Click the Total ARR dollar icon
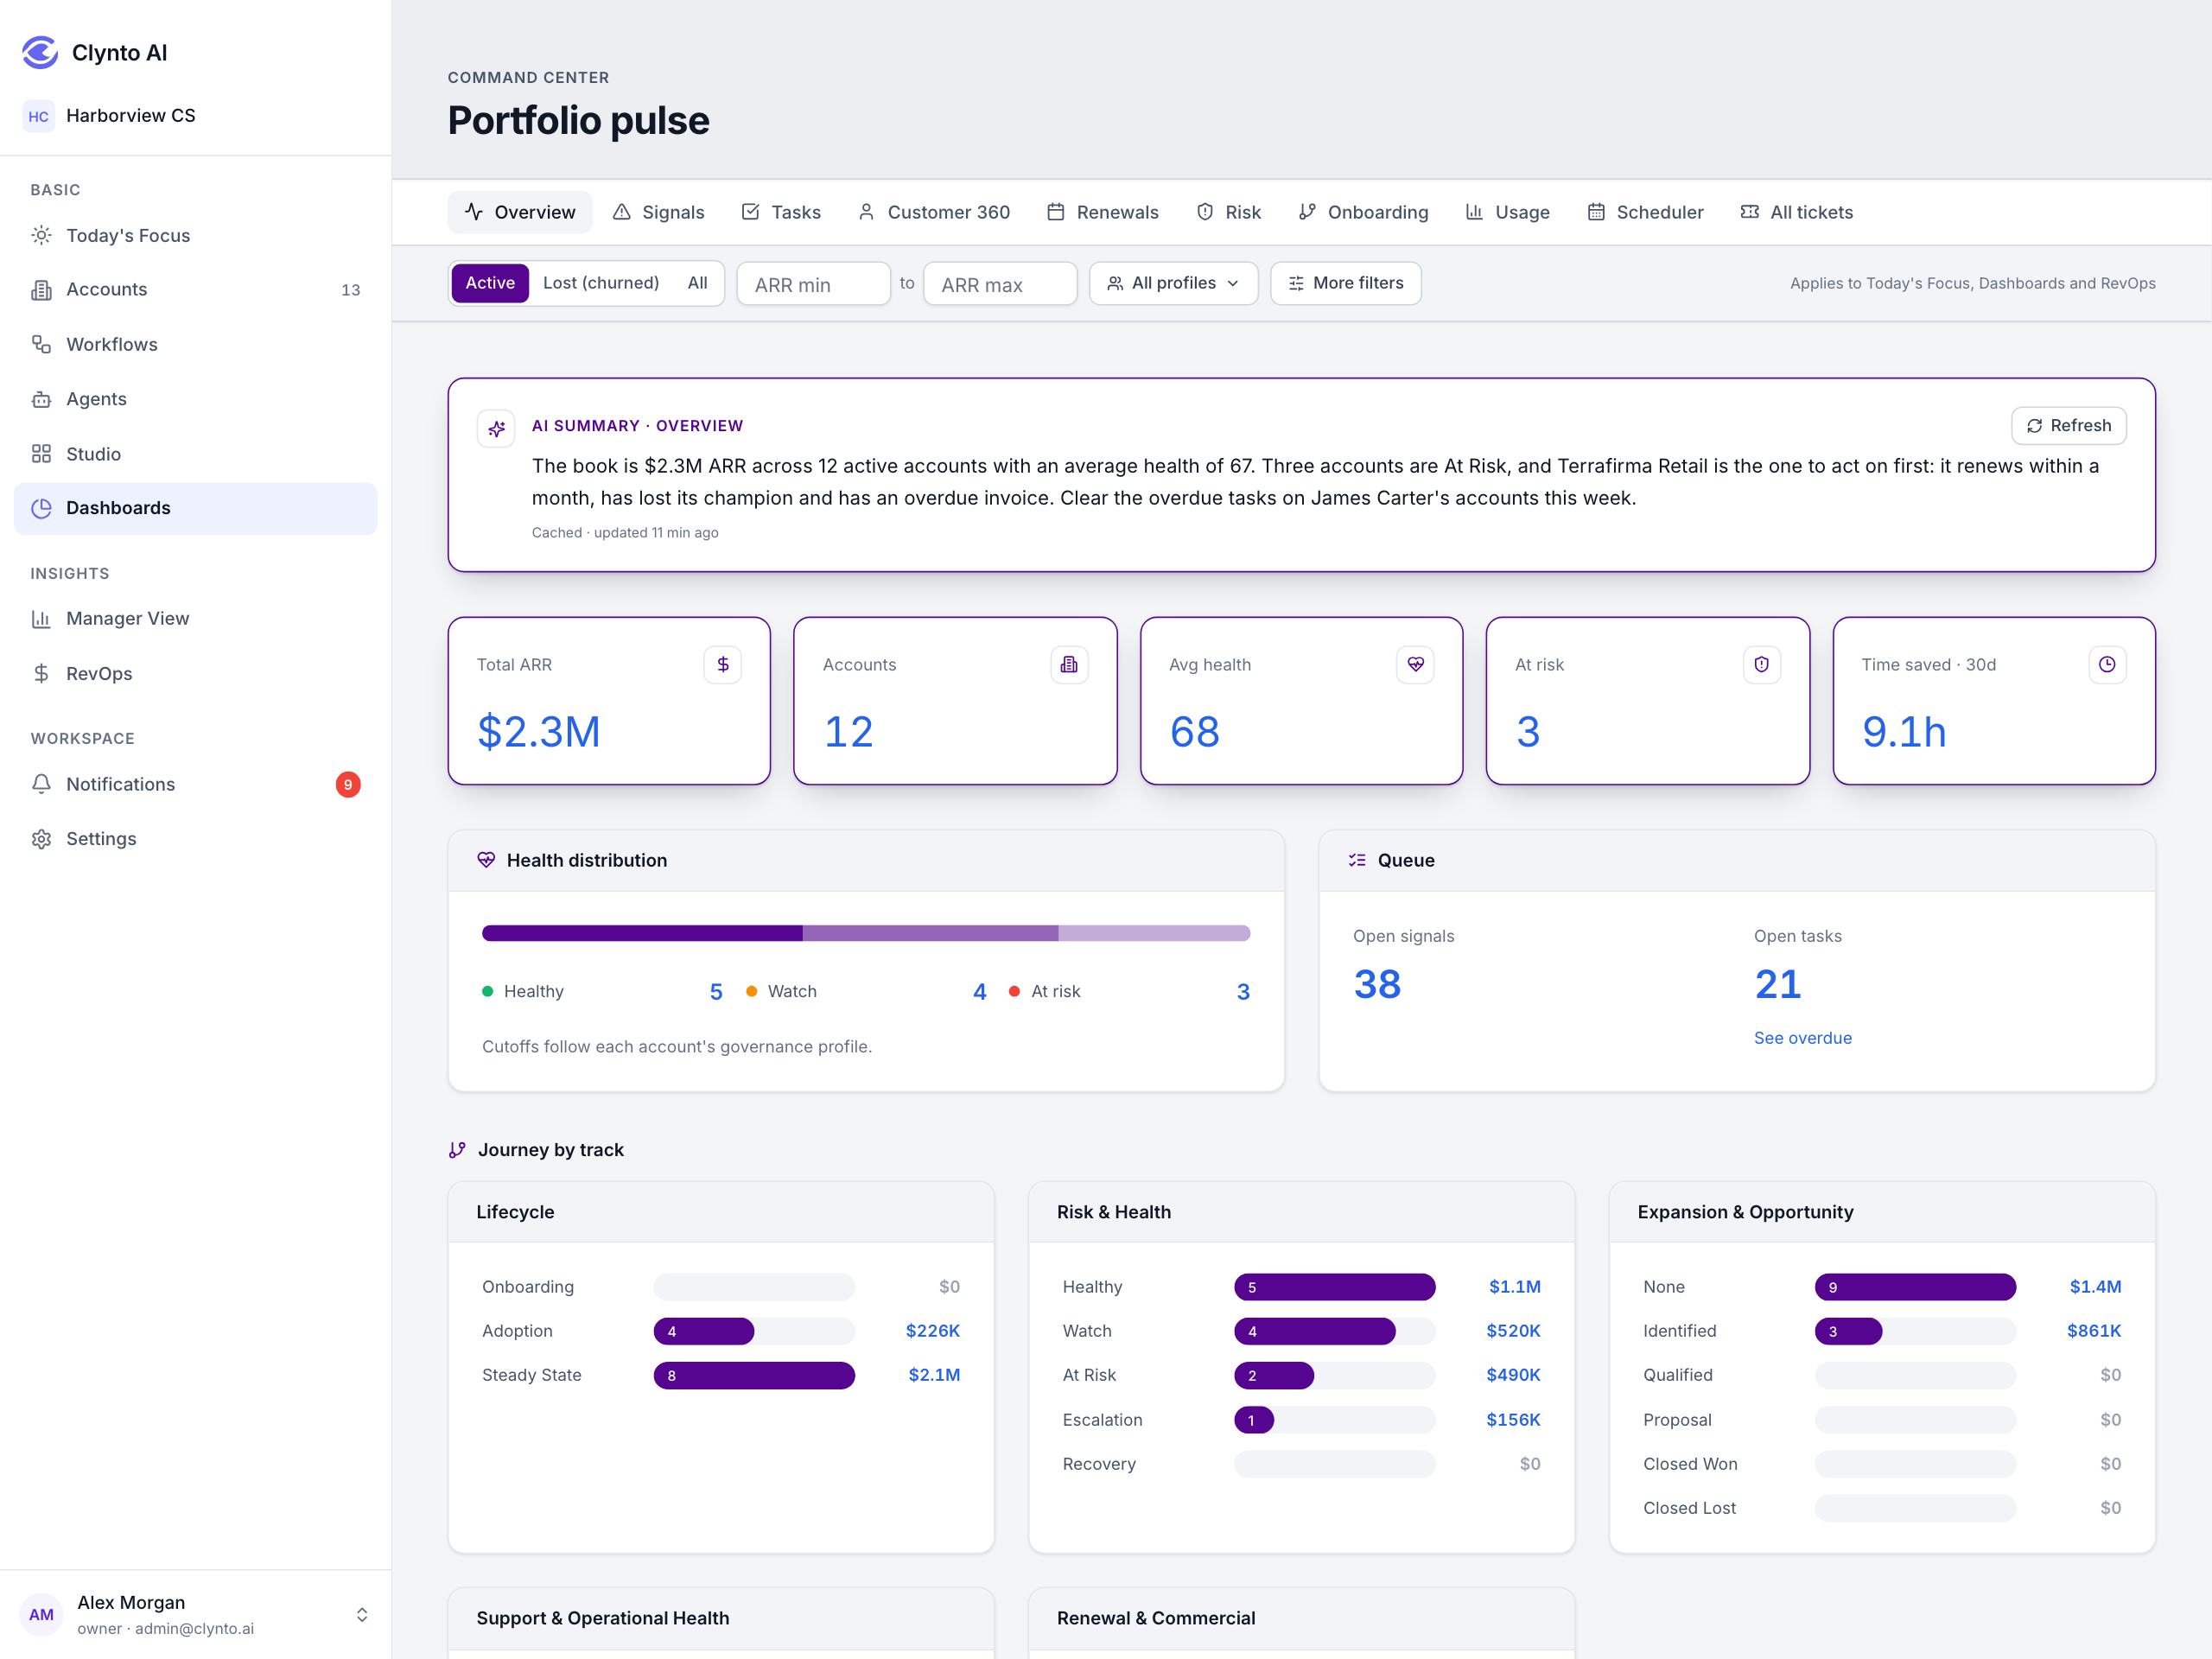 [723, 665]
